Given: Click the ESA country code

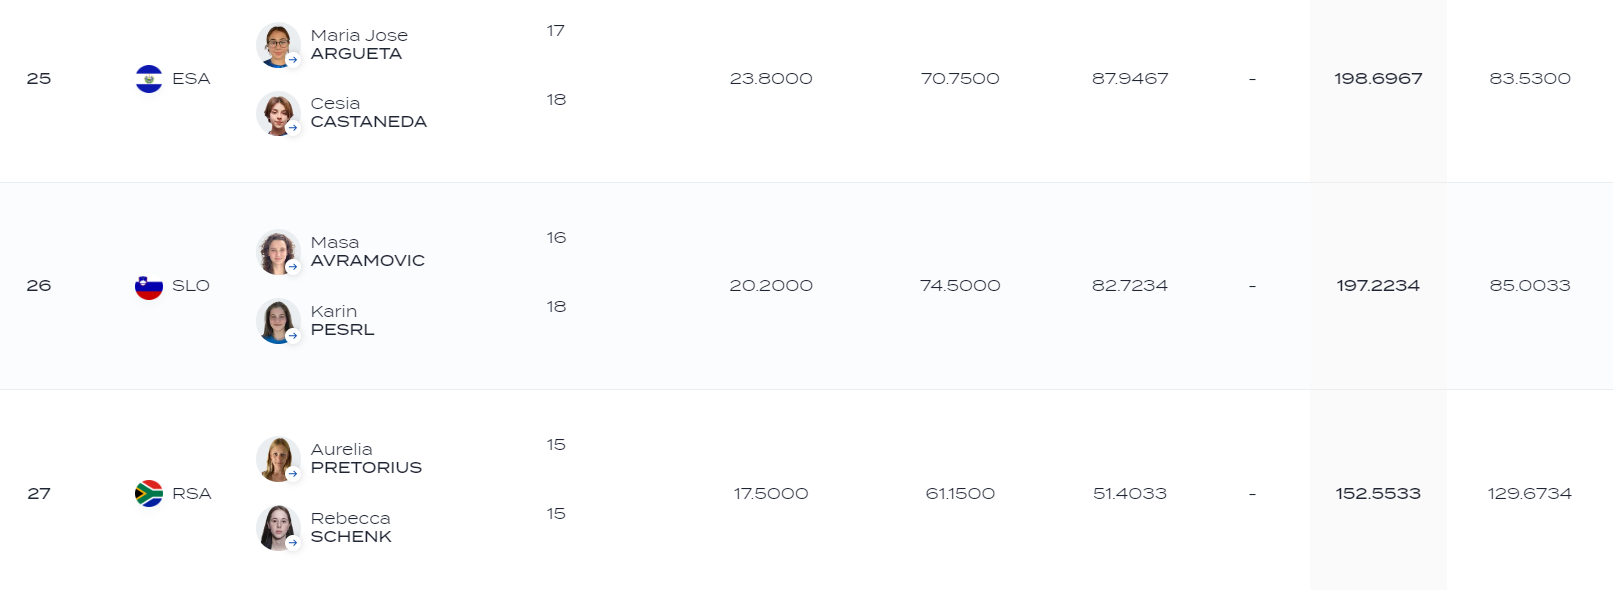Looking at the screenshot, I should pyautogui.click(x=191, y=79).
